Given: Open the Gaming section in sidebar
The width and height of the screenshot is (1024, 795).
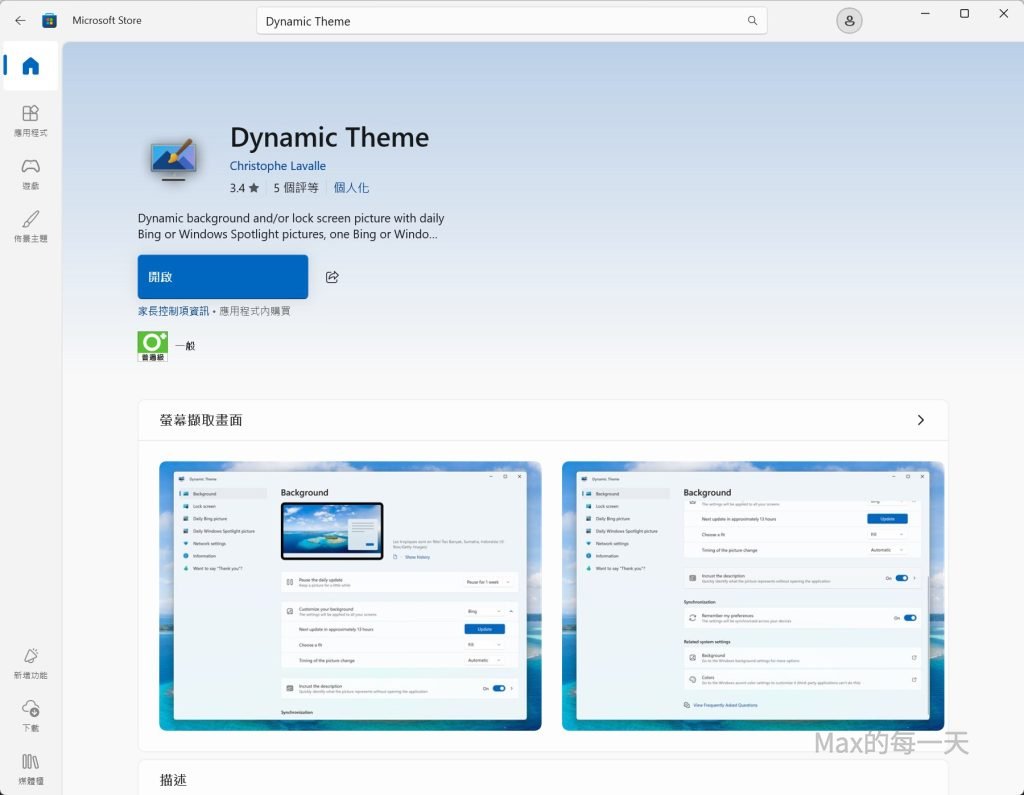Looking at the screenshot, I should 30,173.
